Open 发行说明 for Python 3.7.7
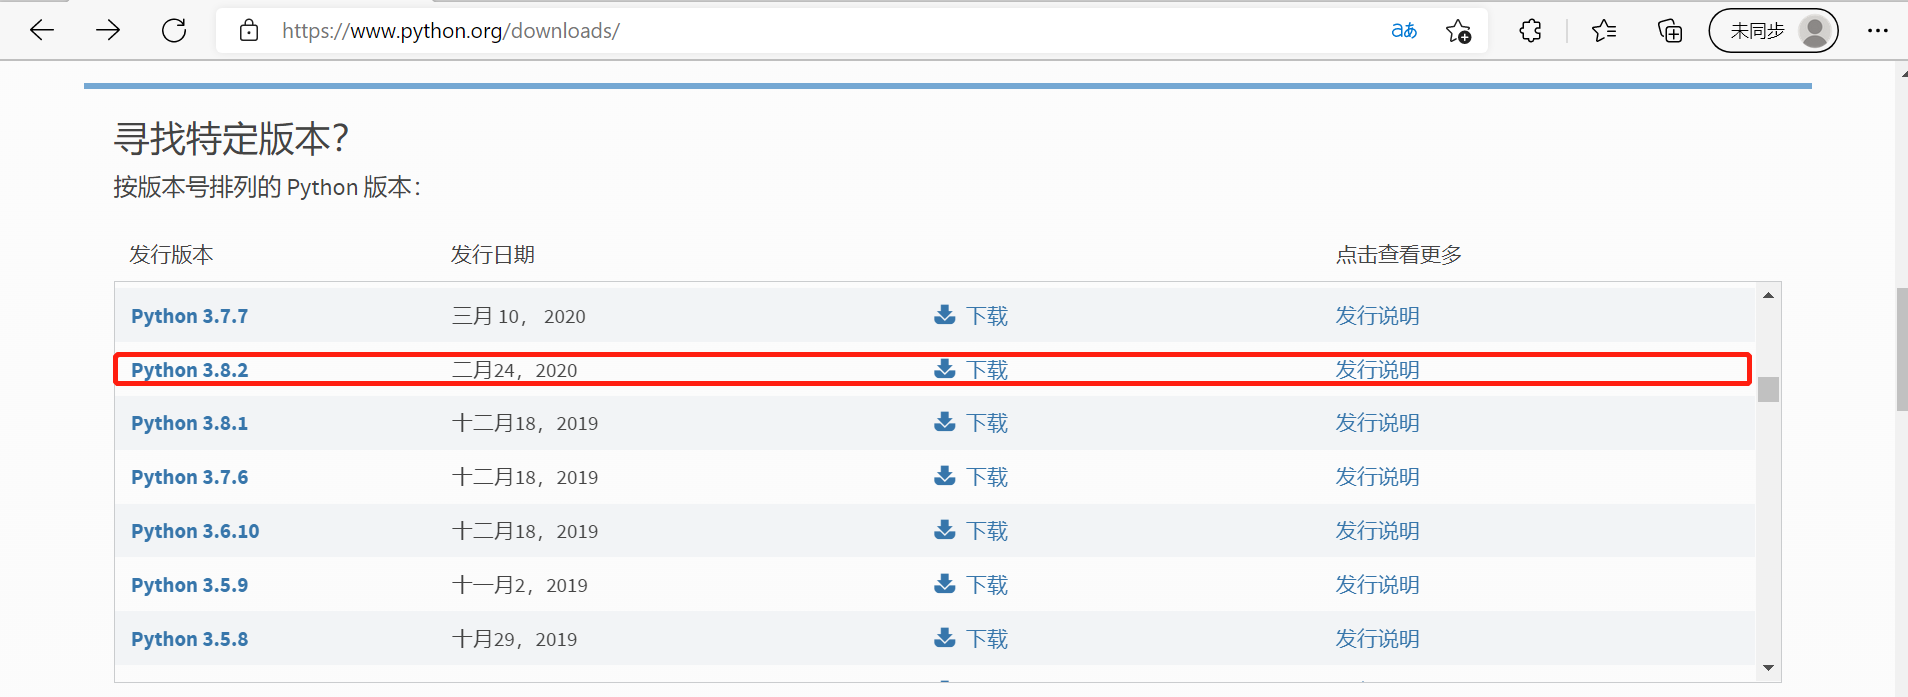The width and height of the screenshot is (1908, 697). click(x=1377, y=316)
